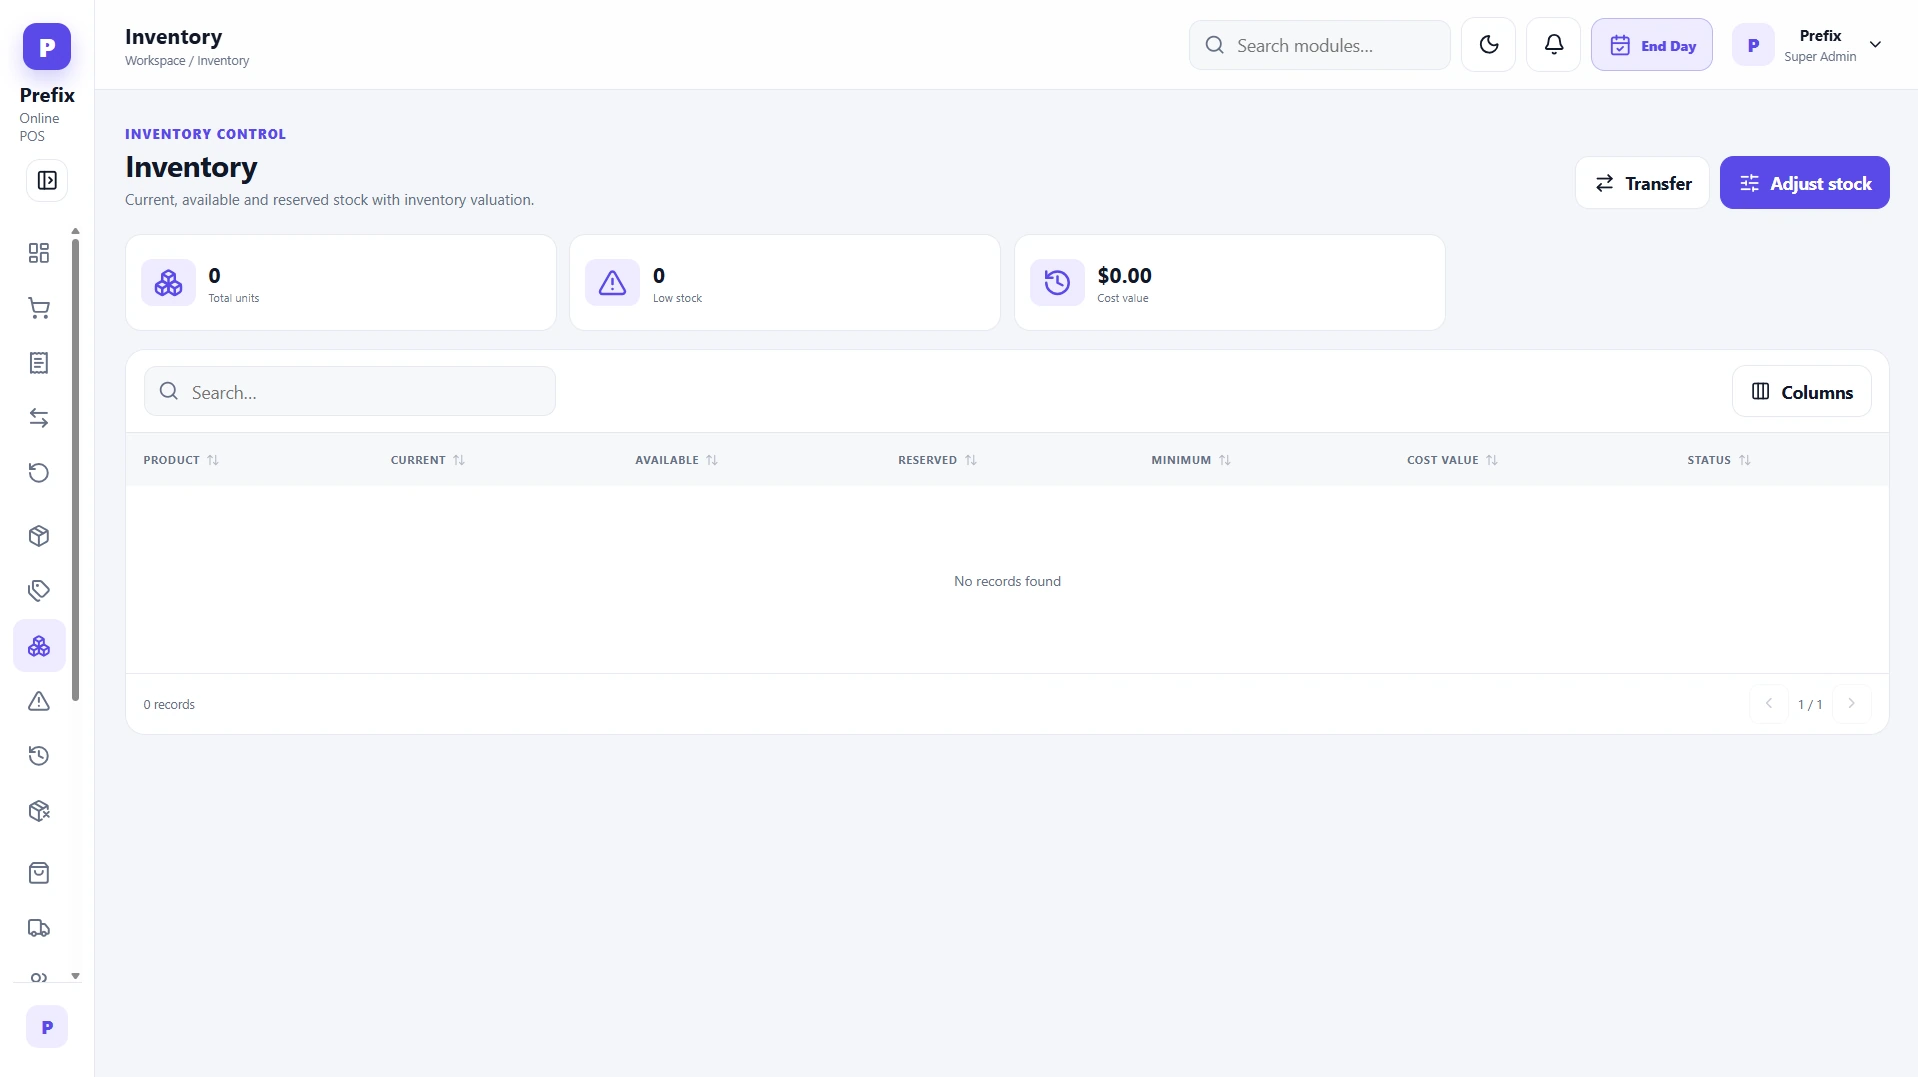
Task: Click the P avatar at sidebar bottom
Action: [47, 1027]
